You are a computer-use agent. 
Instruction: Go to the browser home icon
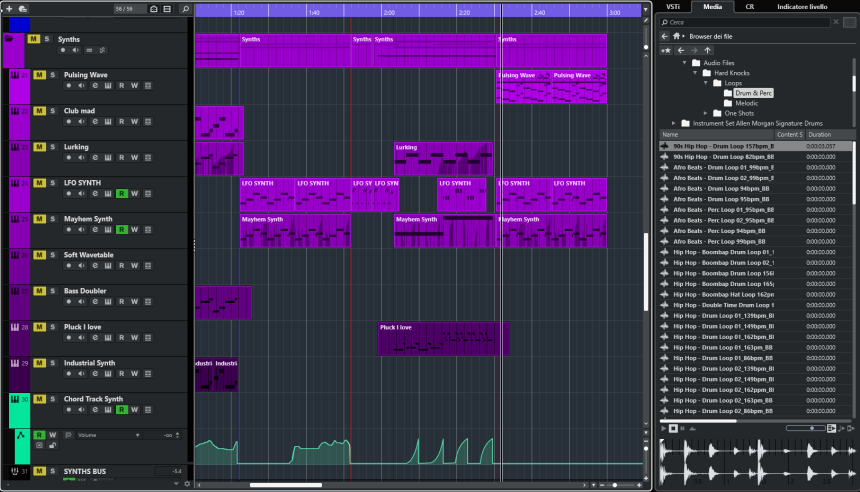coord(676,36)
